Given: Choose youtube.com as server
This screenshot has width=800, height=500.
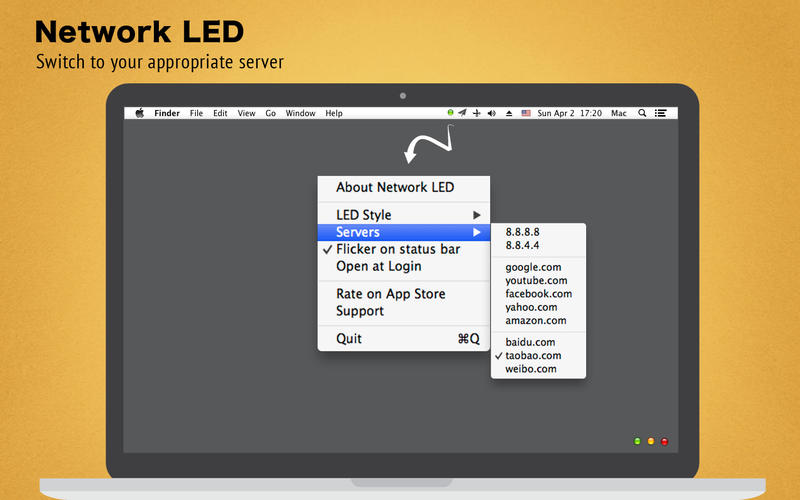Looking at the screenshot, I should (x=538, y=281).
